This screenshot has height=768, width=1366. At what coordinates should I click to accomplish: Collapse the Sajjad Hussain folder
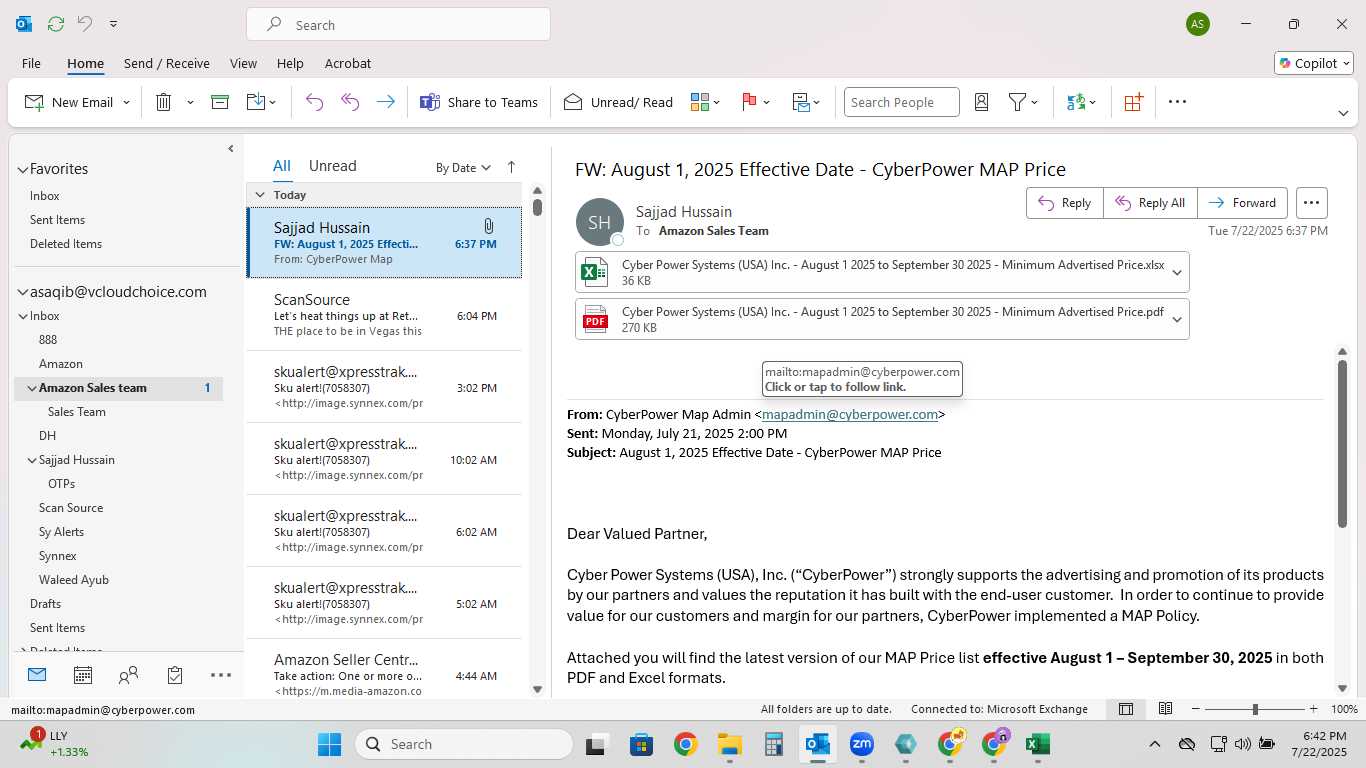click(x=32, y=460)
